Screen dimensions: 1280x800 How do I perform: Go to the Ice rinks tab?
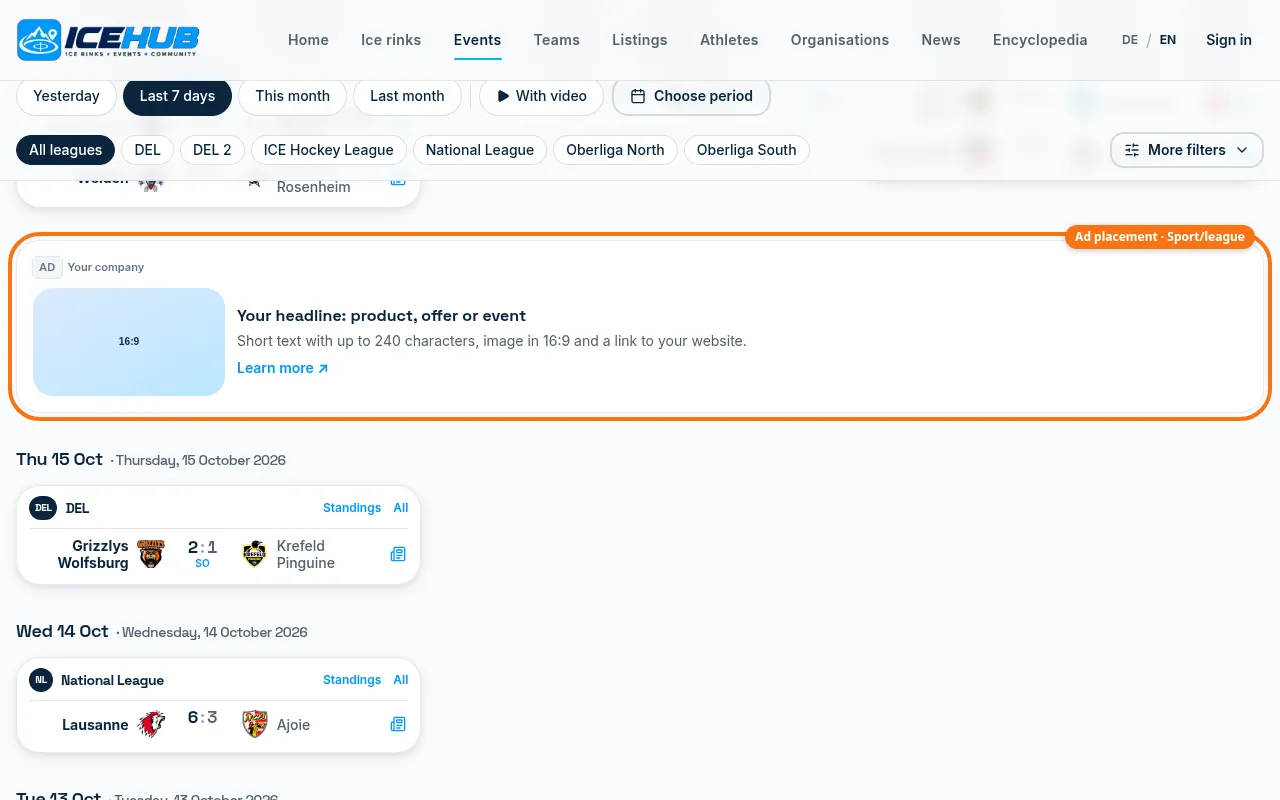click(391, 40)
